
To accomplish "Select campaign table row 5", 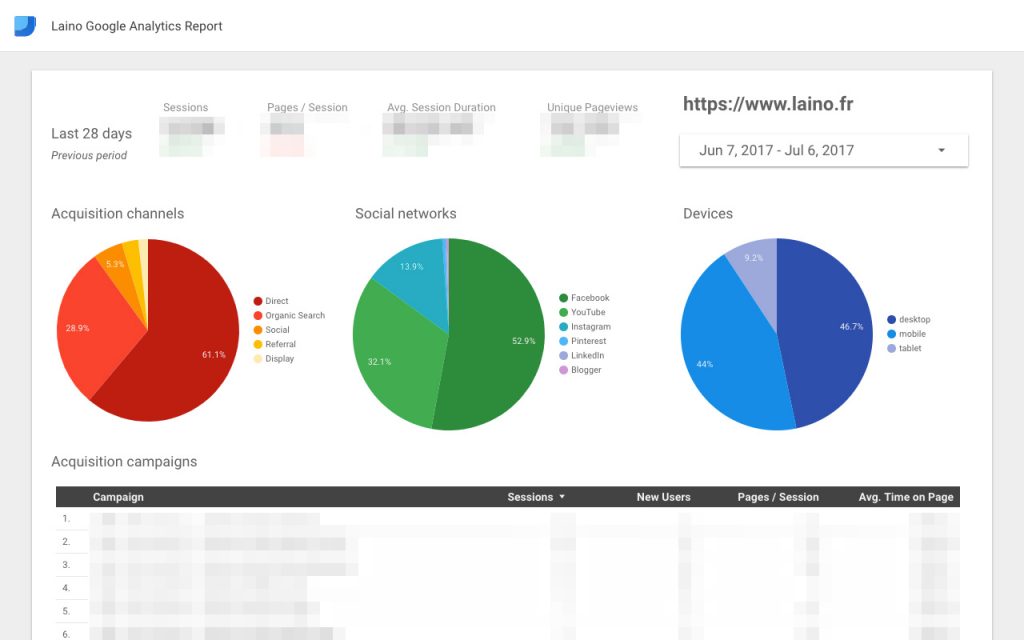I will pos(507,611).
